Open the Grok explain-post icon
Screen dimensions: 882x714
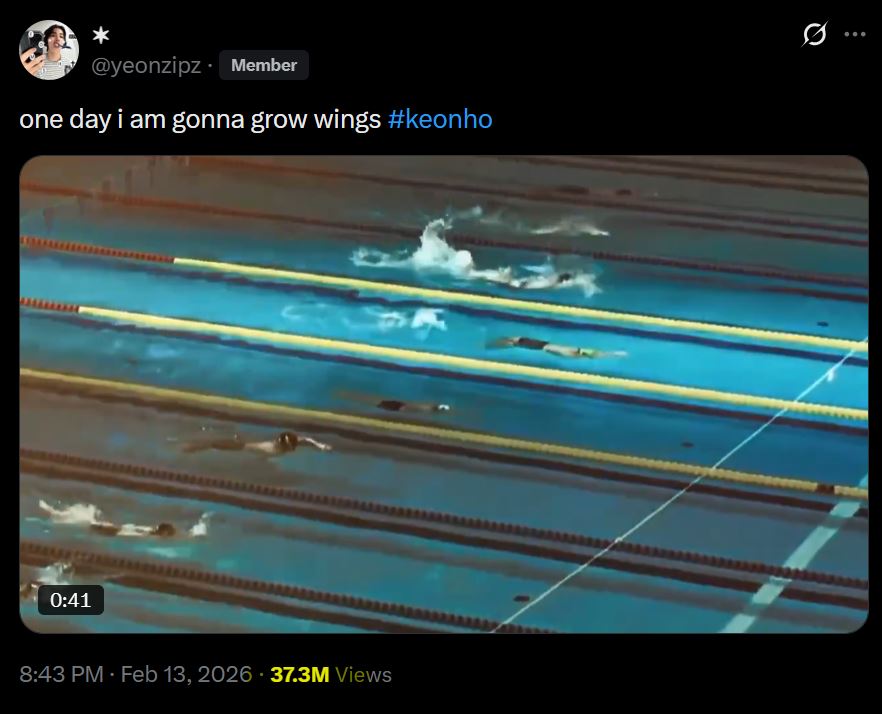coord(814,34)
